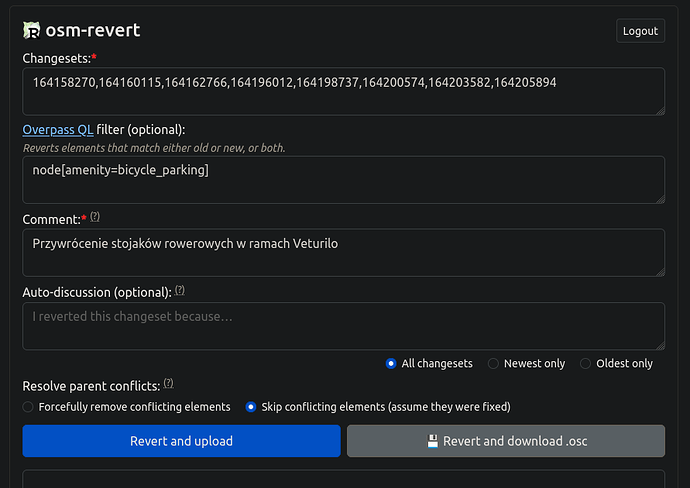The height and width of the screenshot is (488, 690).
Task: Focus the Auto-discussion text field
Action: (x=344, y=326)
